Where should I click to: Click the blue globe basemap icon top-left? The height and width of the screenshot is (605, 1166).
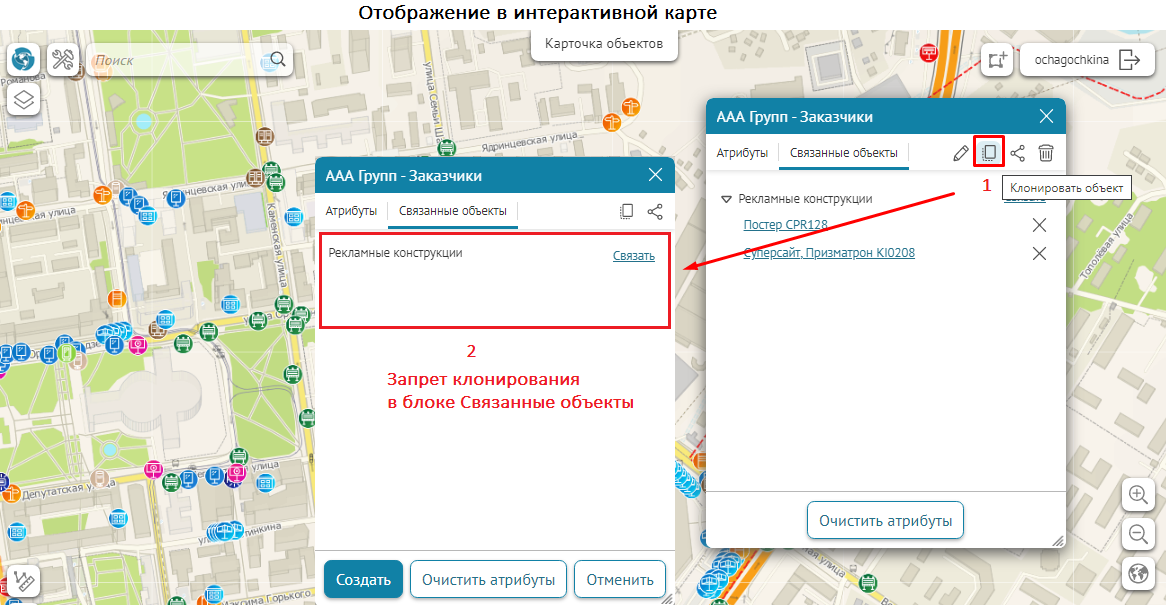click(23, 60)
